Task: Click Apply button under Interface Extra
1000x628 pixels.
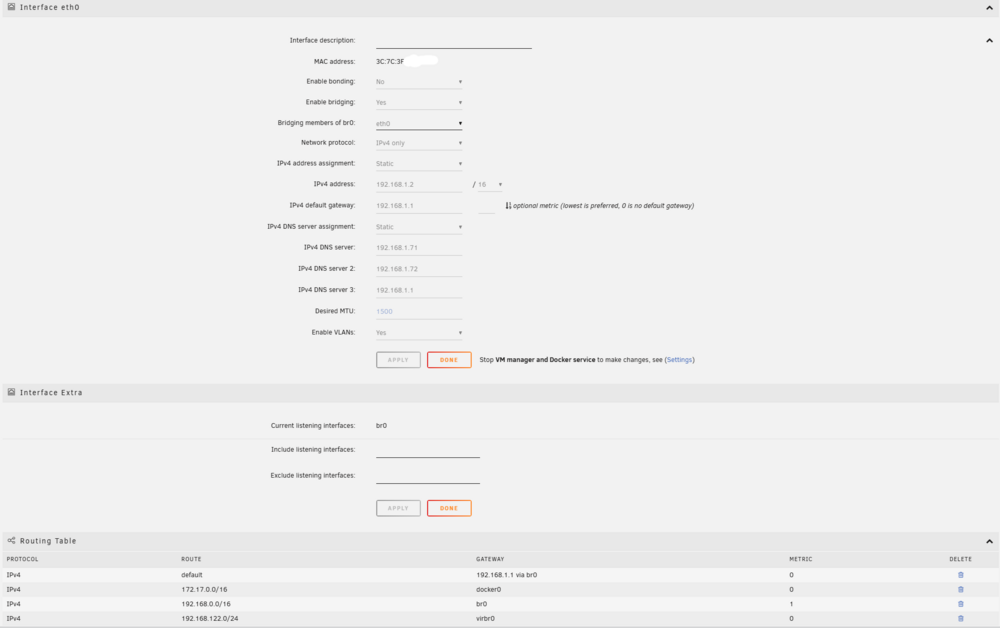Action: point(398,508)
